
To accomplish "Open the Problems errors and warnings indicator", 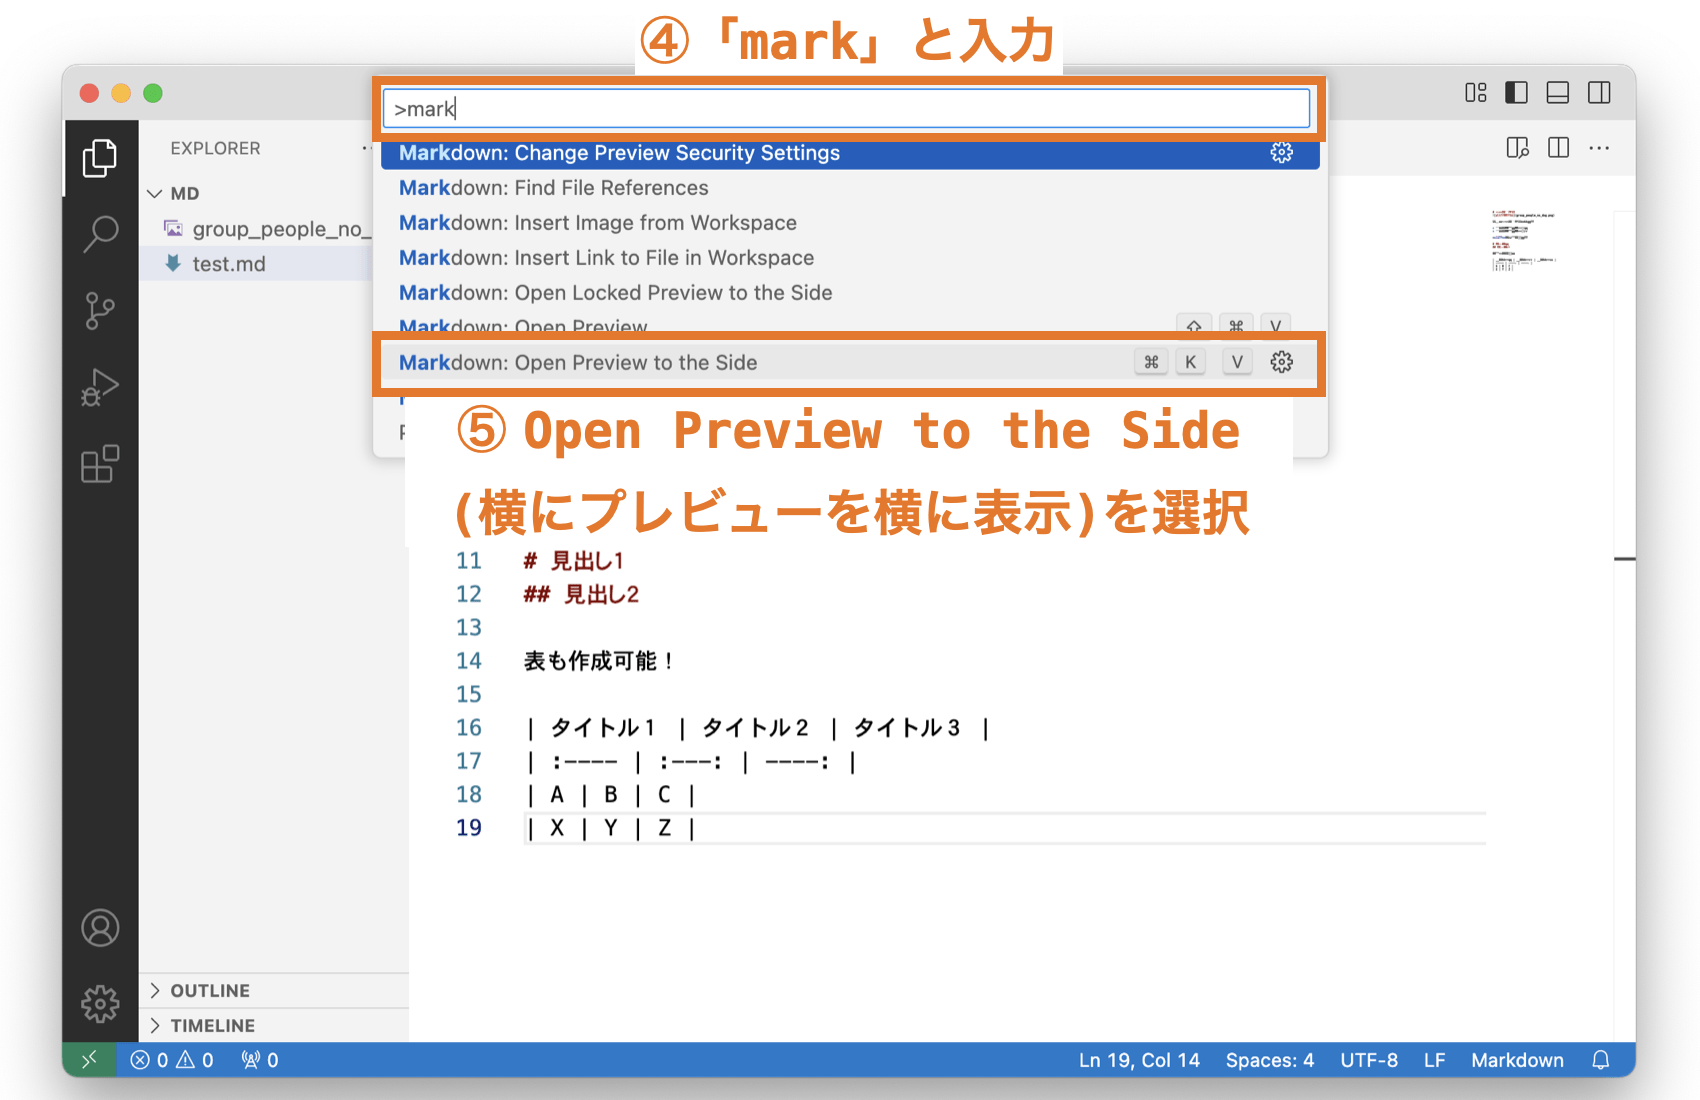I will point(172,1060).
